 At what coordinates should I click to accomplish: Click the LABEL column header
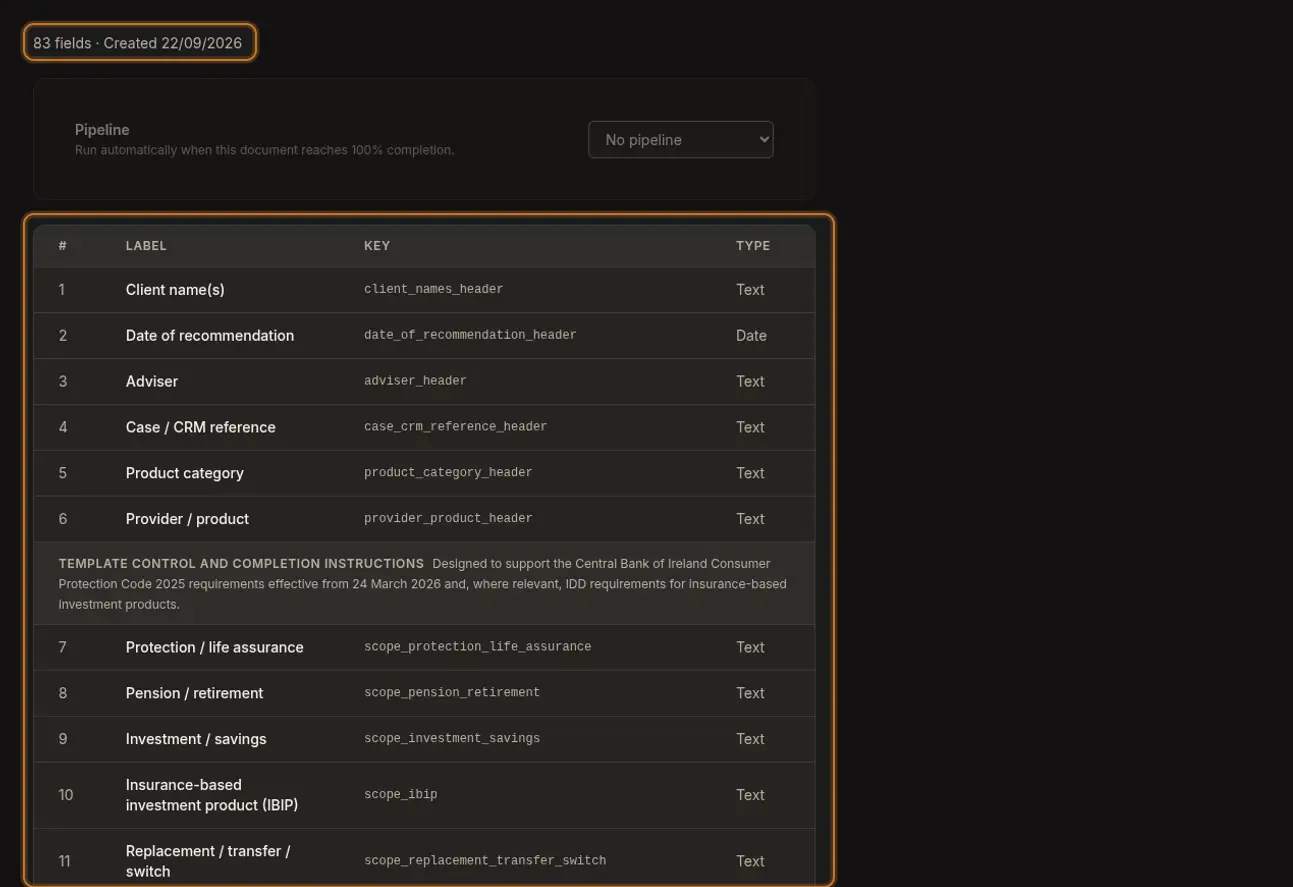pyautogui.click(x=146, y=246)
